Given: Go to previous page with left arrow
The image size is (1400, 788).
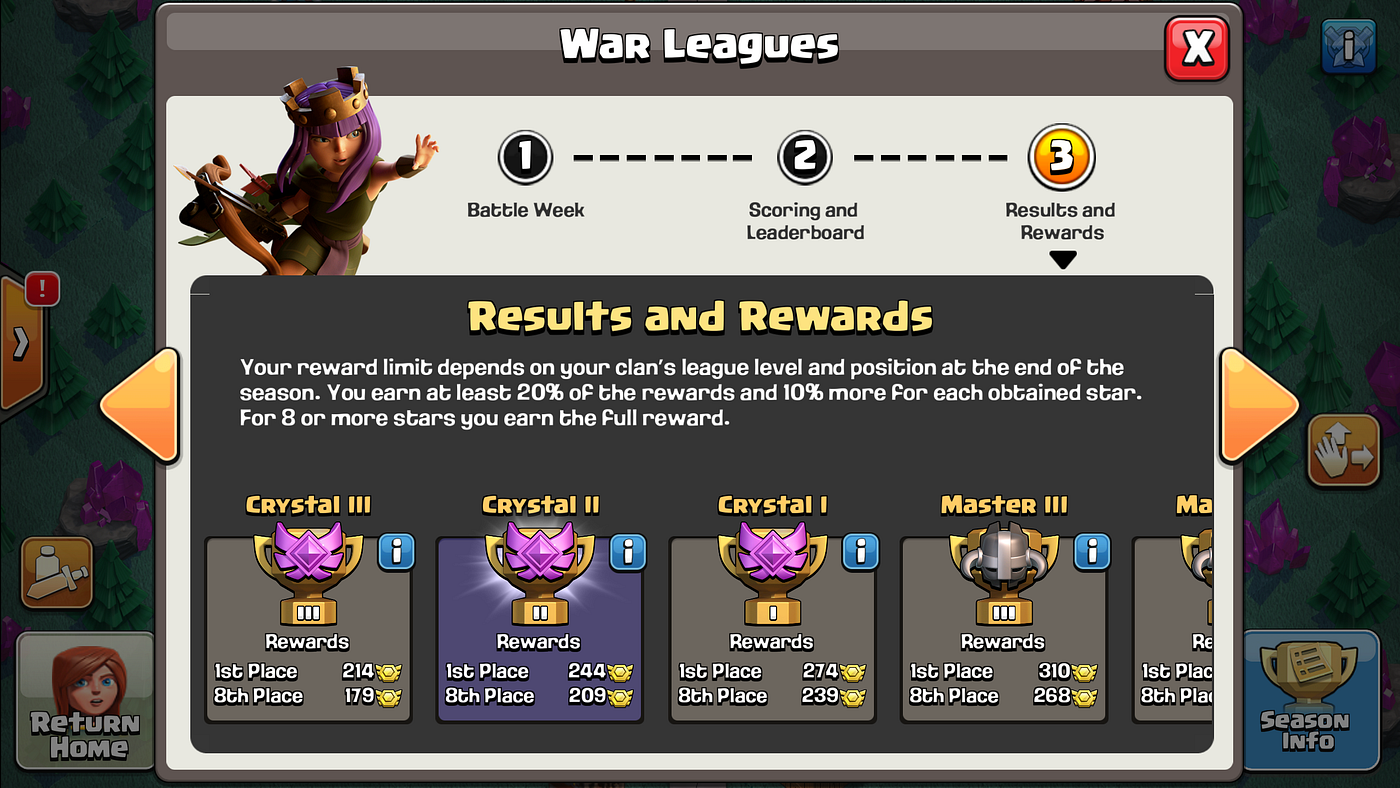Looking at the screenshot, I should pos(140,405).
